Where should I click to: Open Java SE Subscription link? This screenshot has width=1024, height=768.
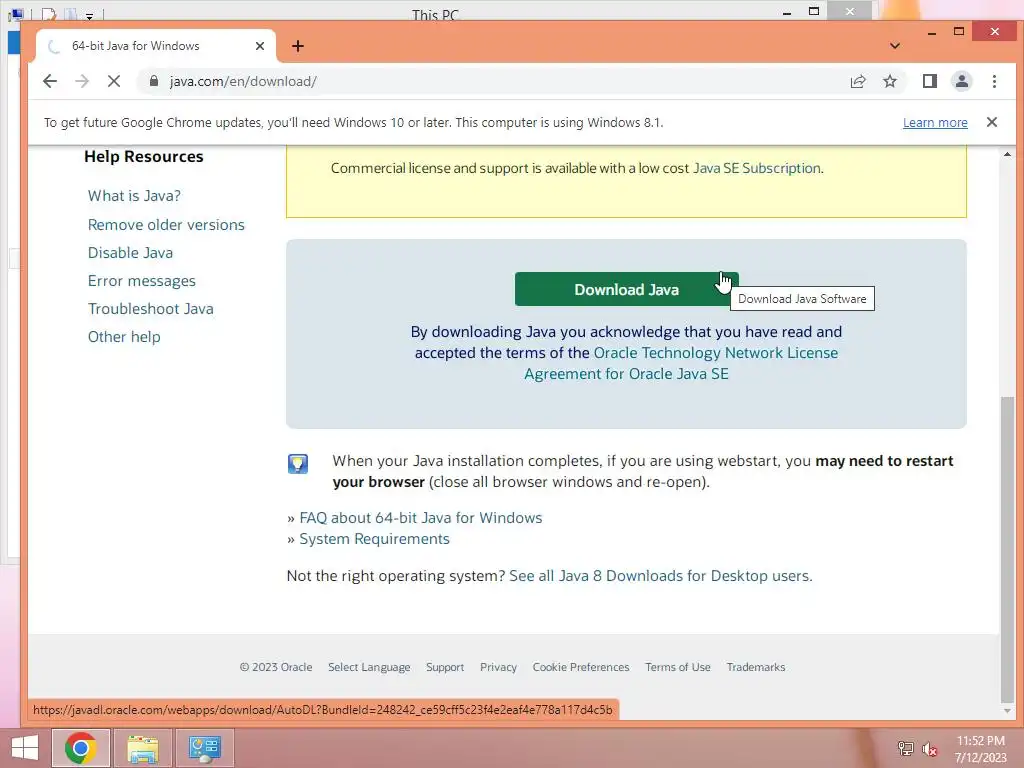pyautogui.click(x=756, y=168)
